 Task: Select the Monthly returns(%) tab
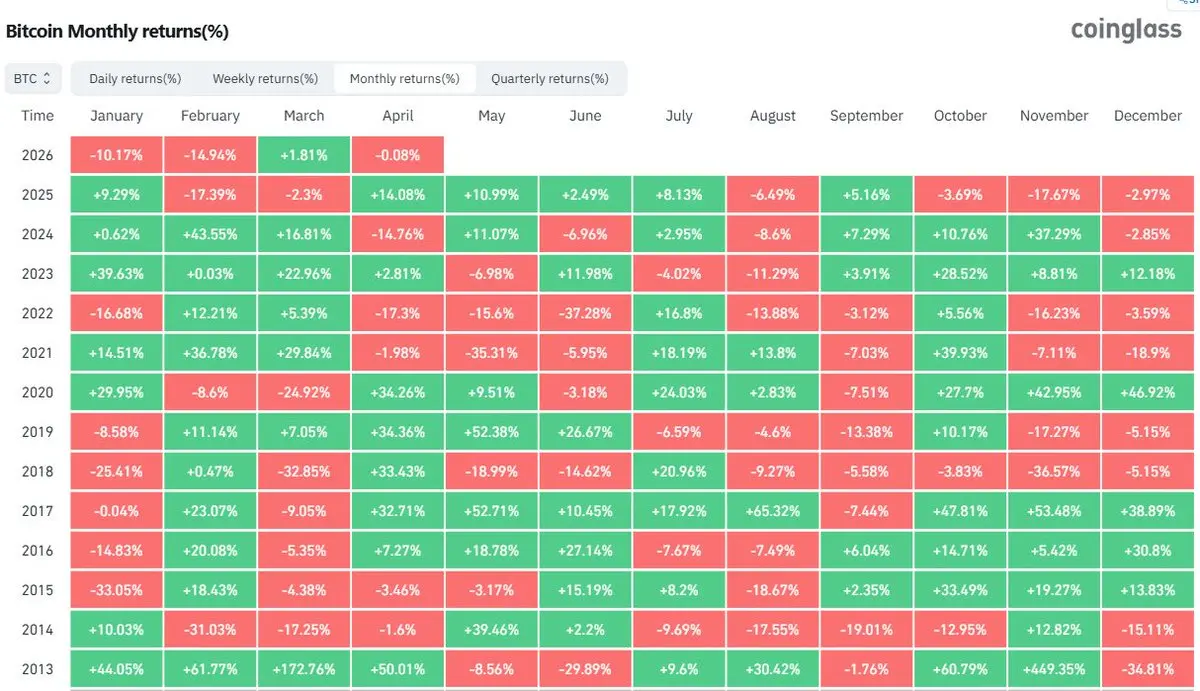[404, 78]
